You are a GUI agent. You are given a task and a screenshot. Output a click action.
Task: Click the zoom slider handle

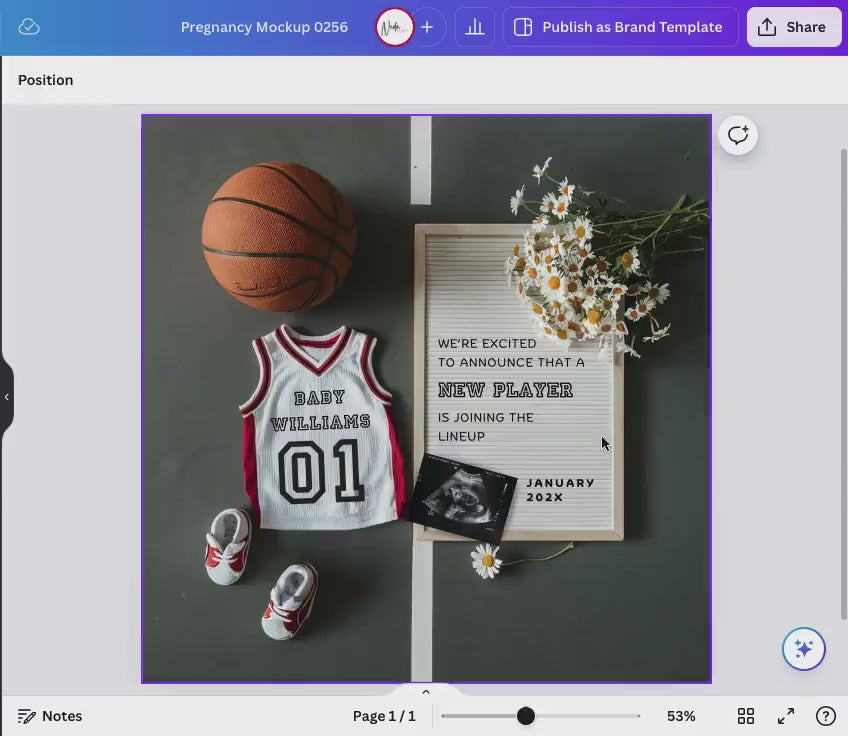pyautogui.click(x=526, y=716)
